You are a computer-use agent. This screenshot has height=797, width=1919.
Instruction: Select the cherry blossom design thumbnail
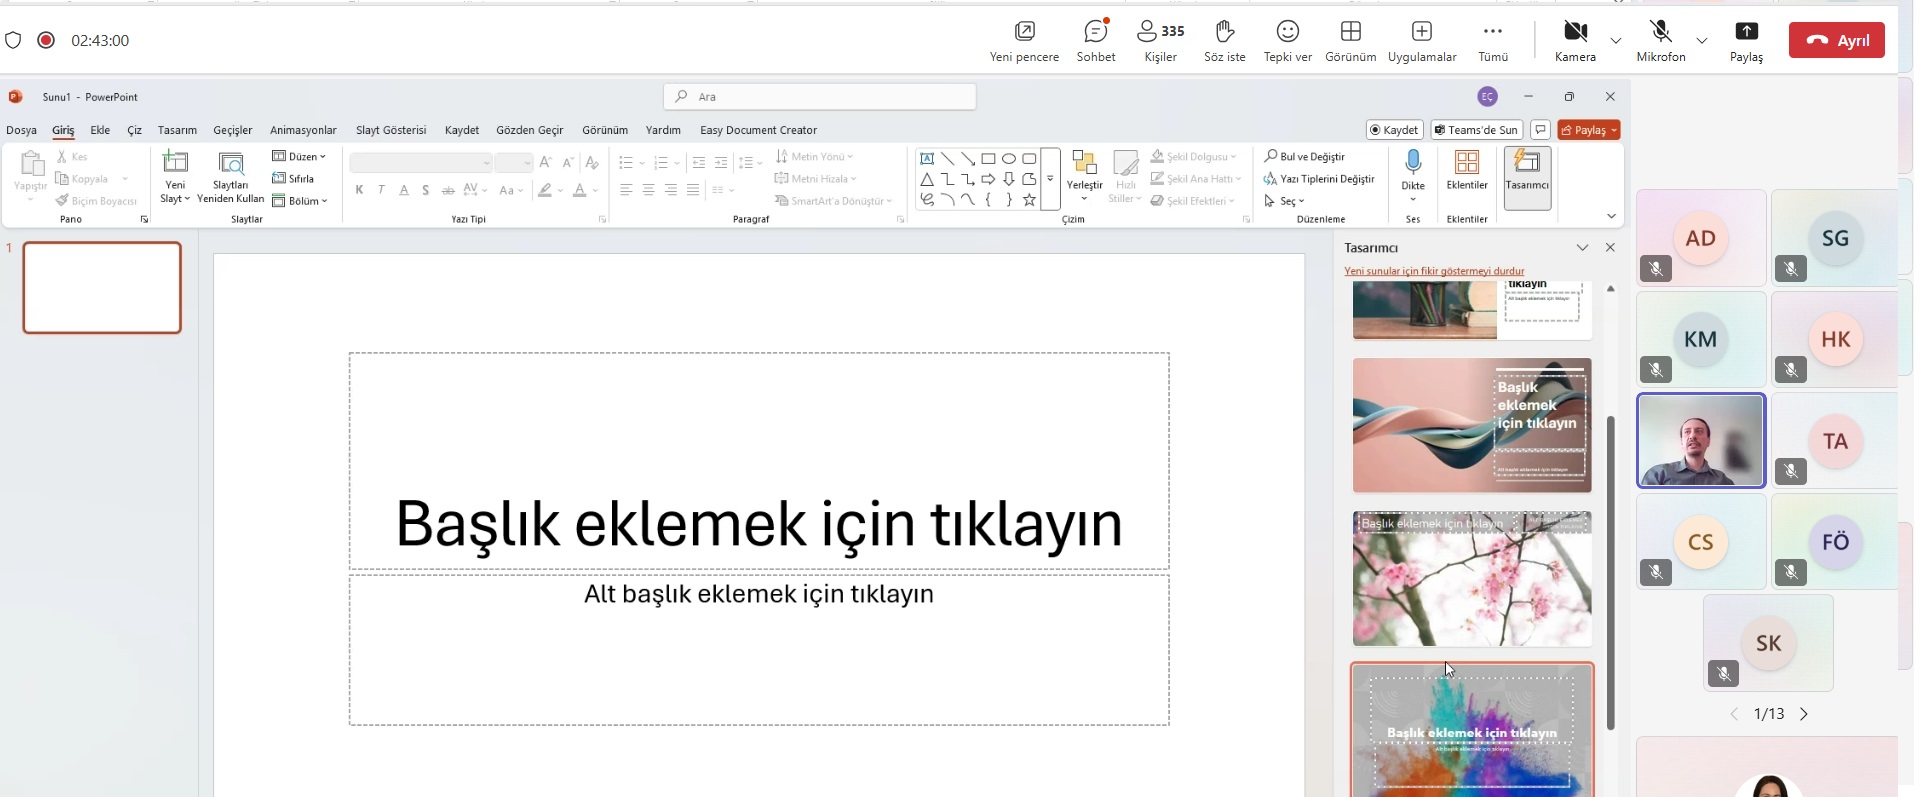(1471, 579)
